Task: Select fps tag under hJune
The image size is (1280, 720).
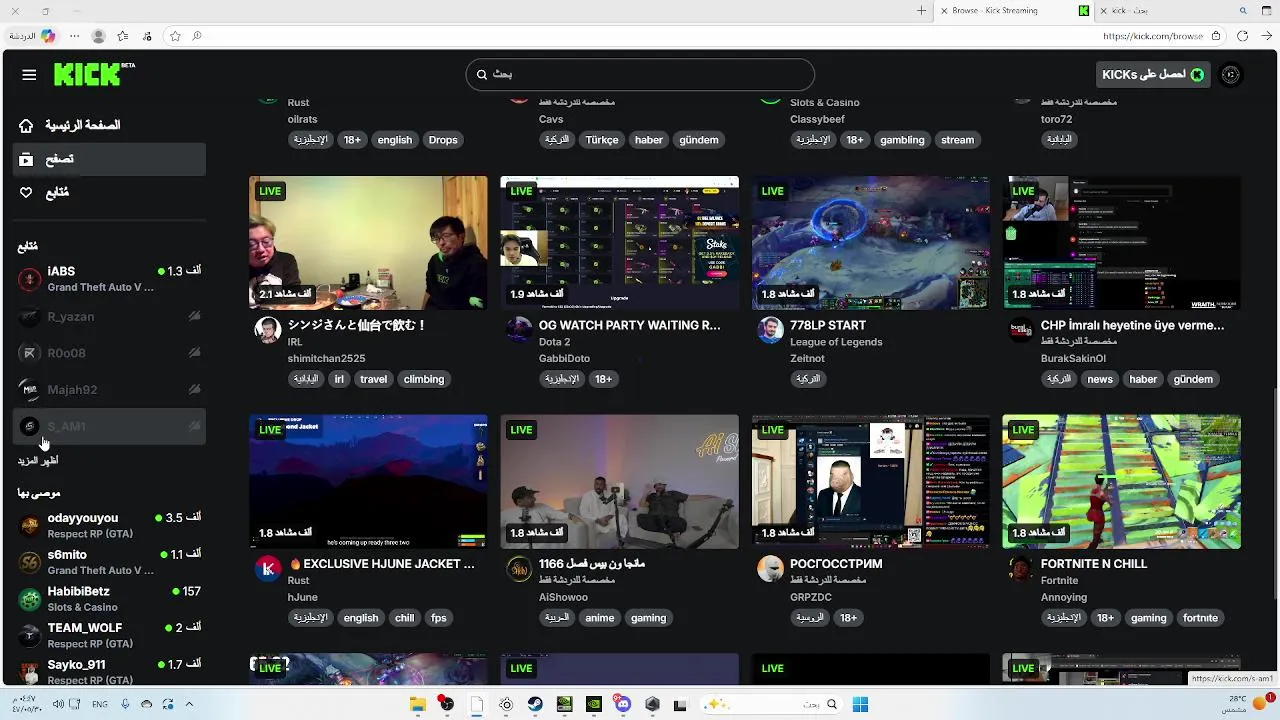Action: click(439, 618)
